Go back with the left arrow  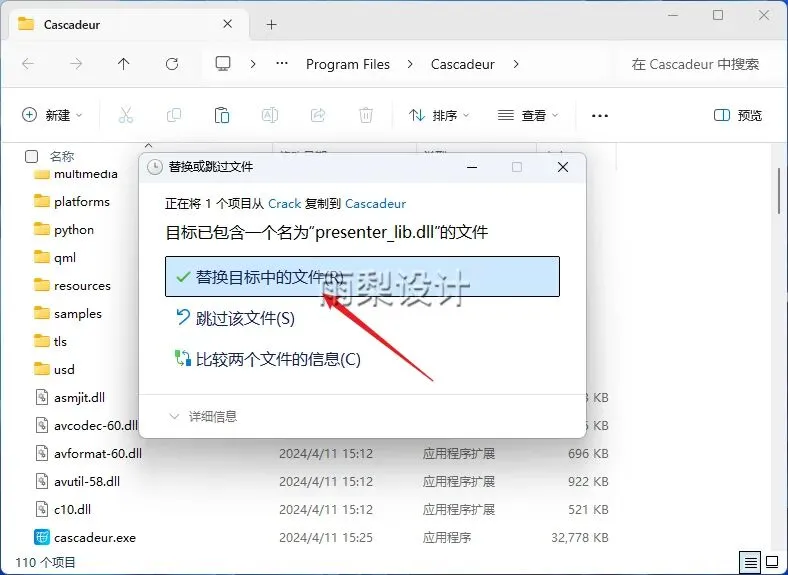click(28, 64)
